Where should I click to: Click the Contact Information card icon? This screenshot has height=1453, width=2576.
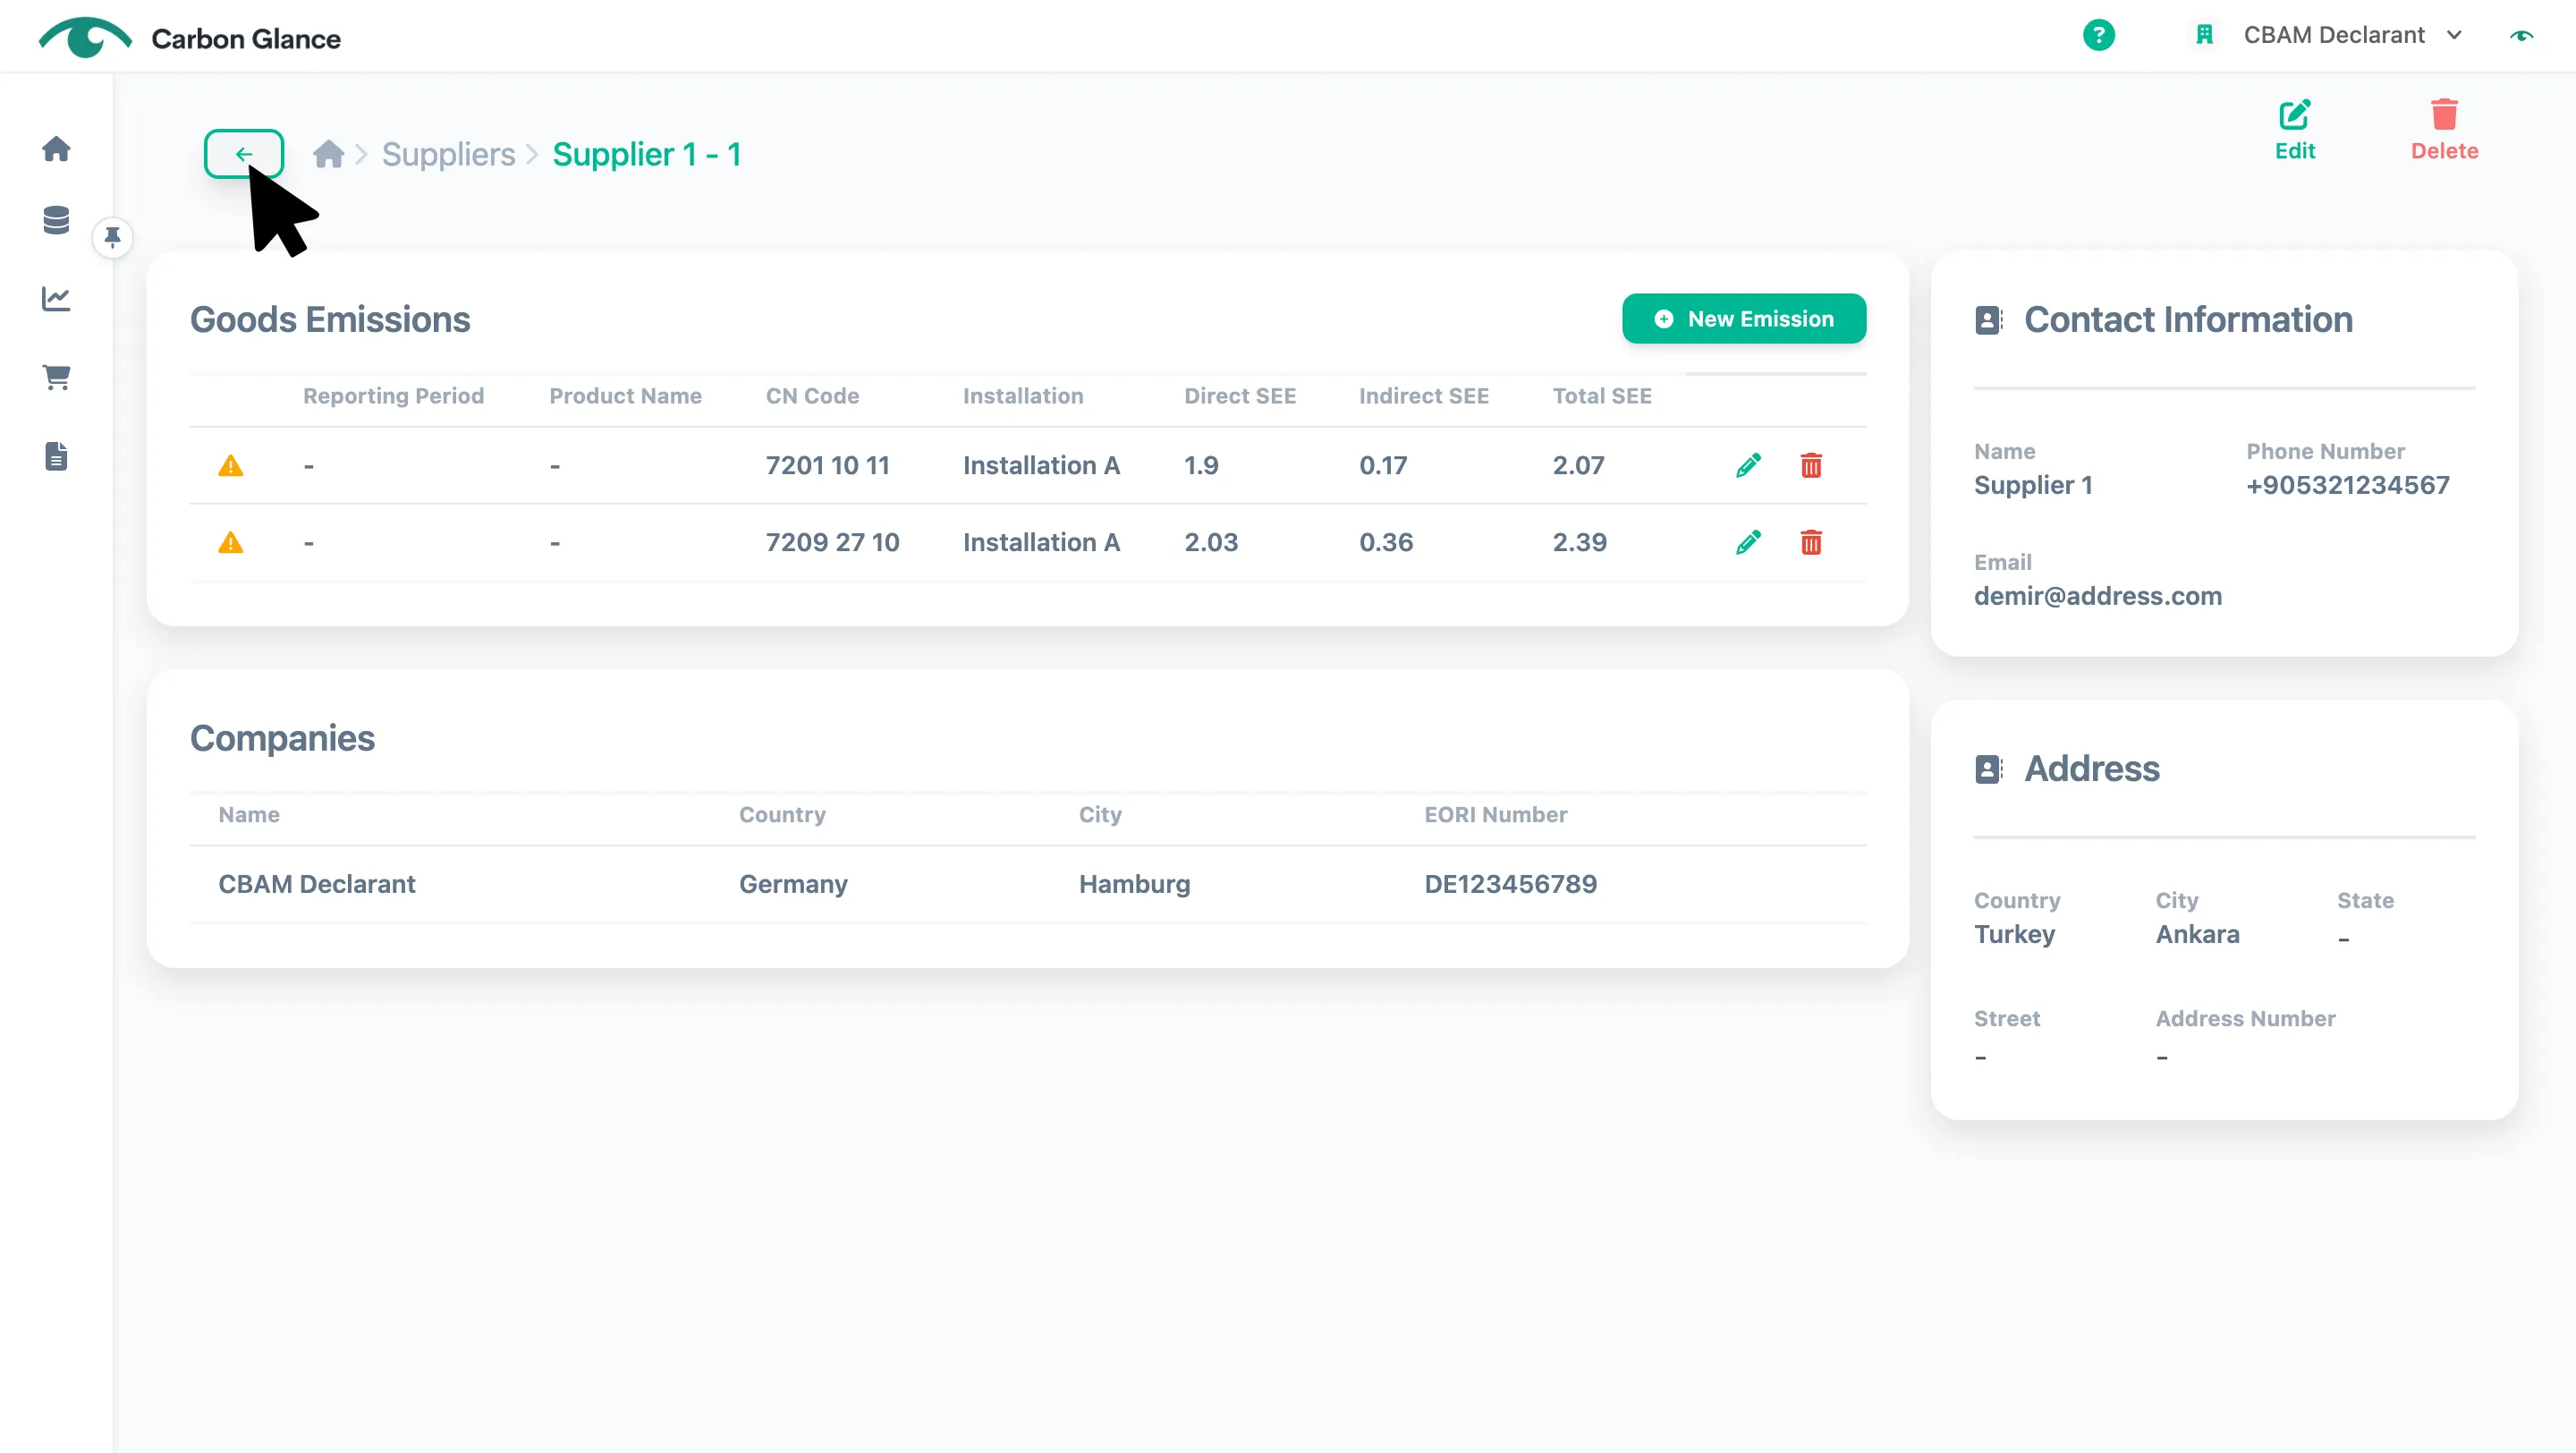tap(1988, 320)
